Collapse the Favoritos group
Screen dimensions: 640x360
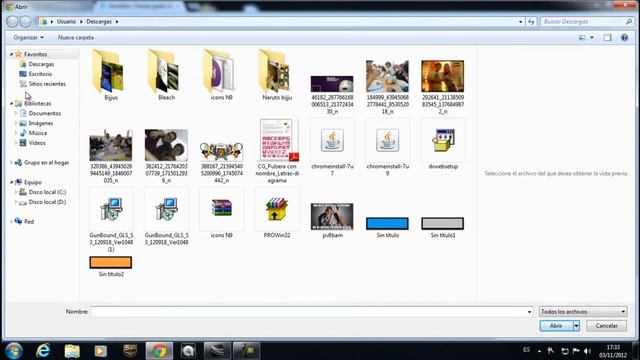[11, 54]
